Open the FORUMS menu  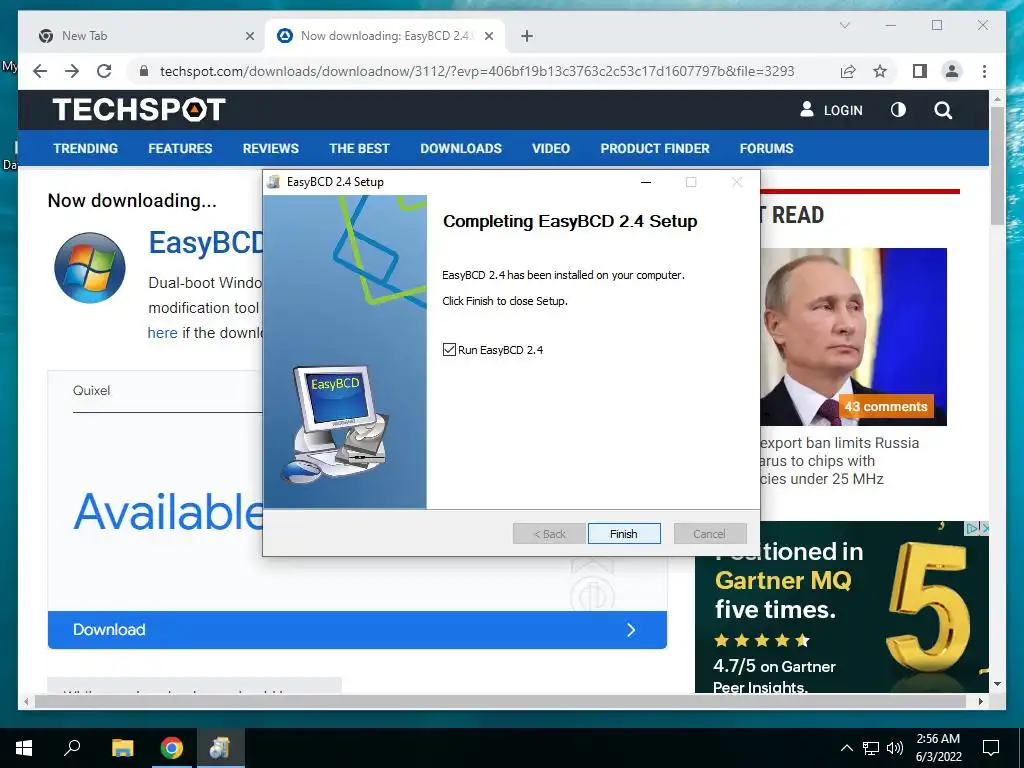point(767,148)
